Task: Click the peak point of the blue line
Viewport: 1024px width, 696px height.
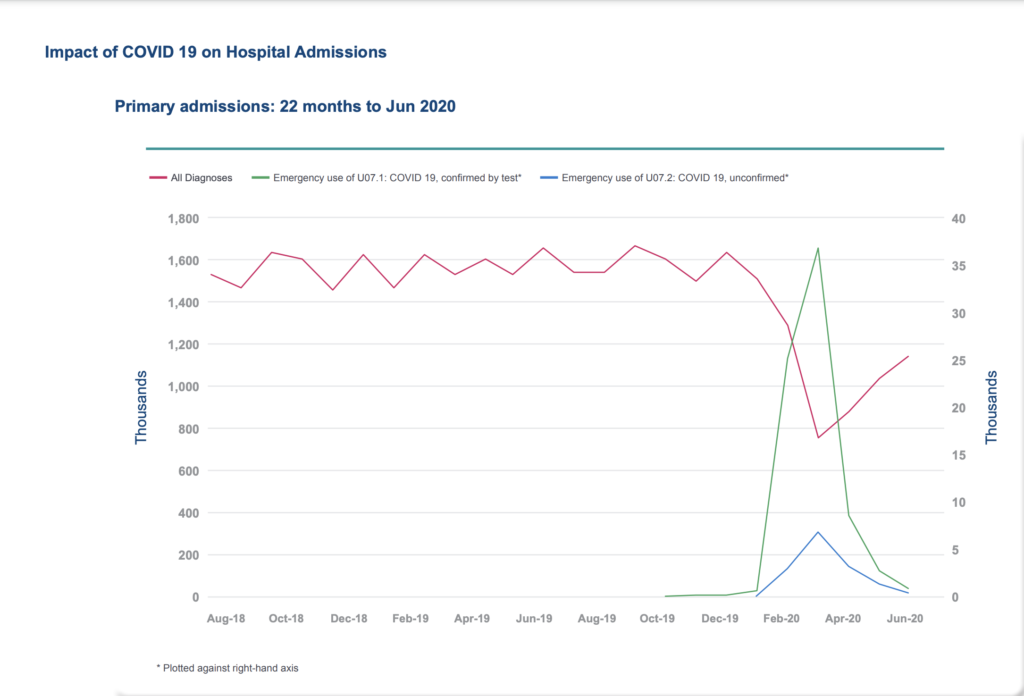Action: click(818, 532)
